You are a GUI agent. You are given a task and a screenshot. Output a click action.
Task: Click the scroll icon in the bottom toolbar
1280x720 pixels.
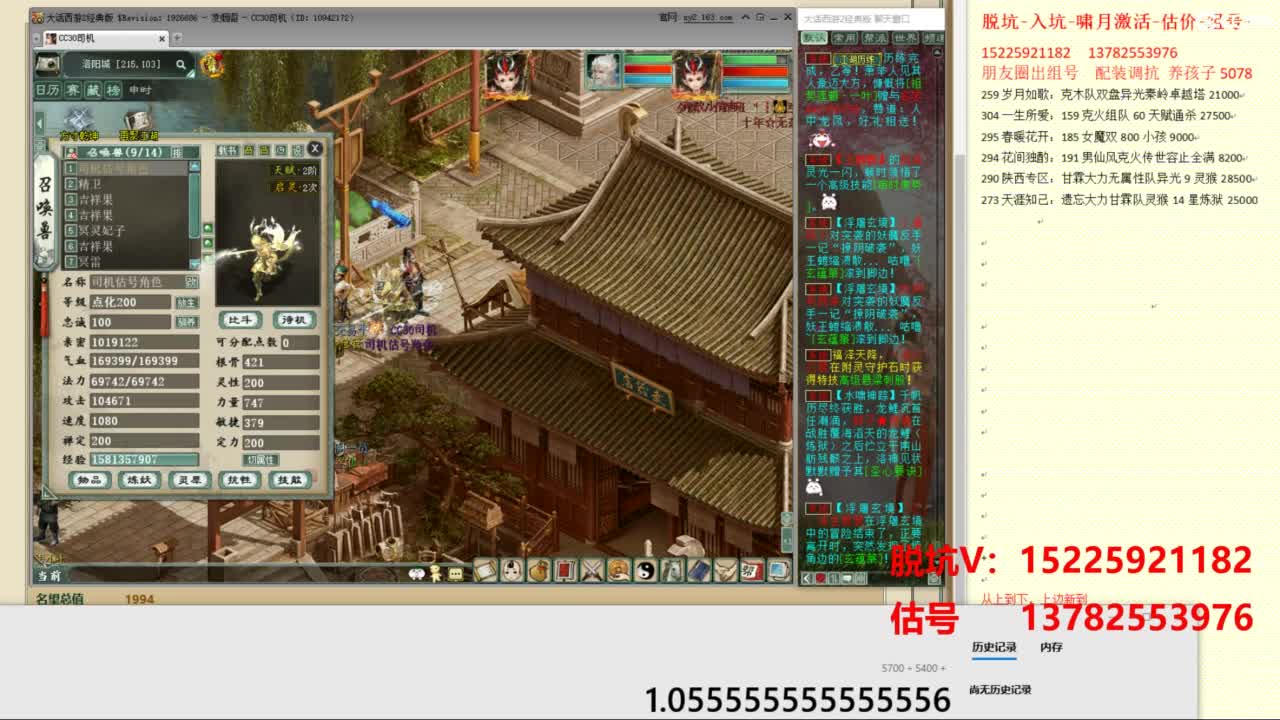(486, 571)
